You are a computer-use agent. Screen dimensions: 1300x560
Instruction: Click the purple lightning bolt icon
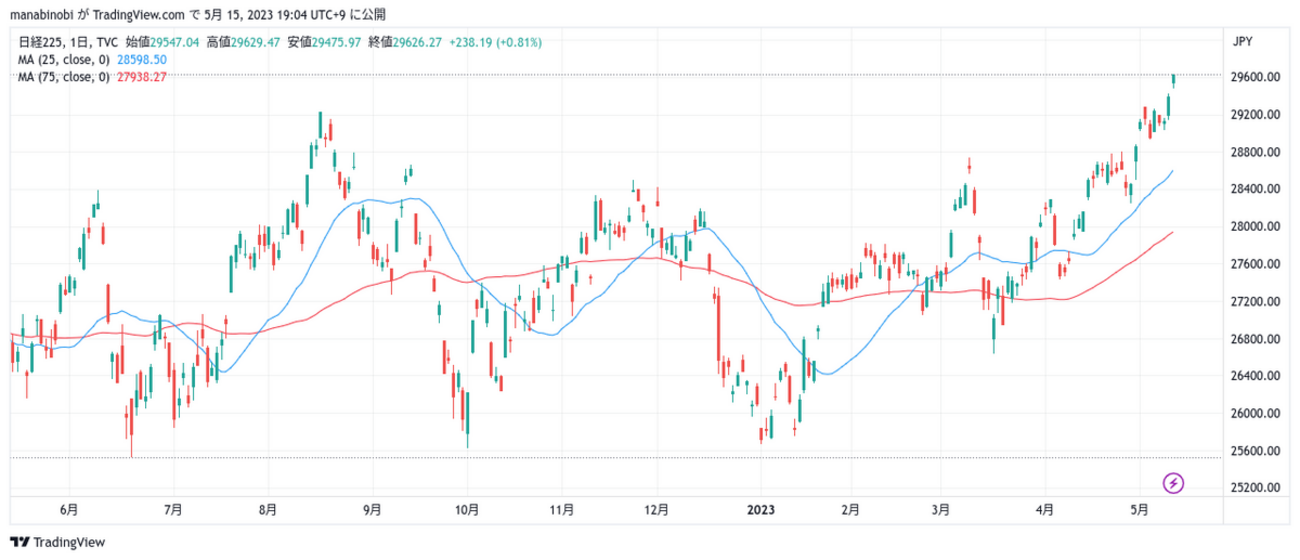(1174, 483)
